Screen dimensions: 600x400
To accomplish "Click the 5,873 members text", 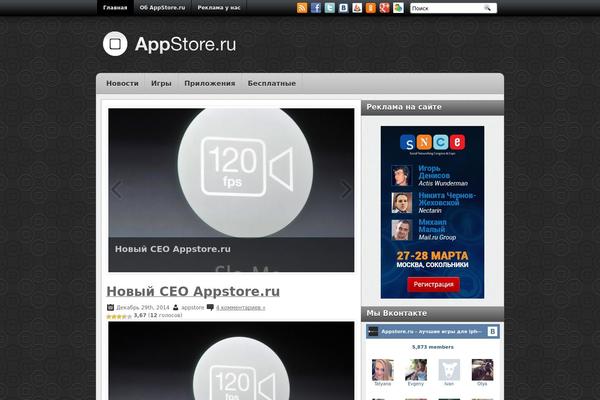I will tap(433, 347).
